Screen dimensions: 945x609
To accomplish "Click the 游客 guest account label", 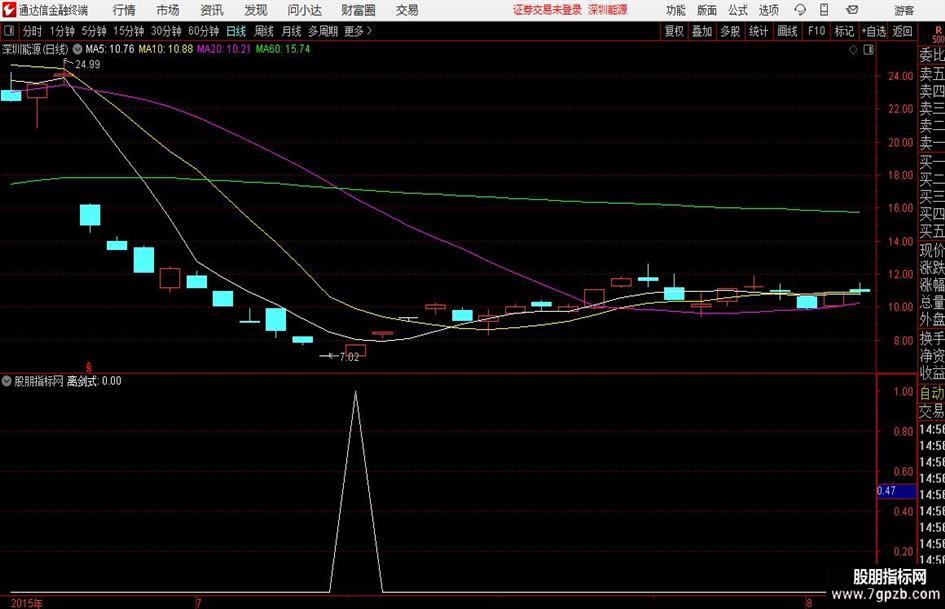I will click(x=904, y=10).
